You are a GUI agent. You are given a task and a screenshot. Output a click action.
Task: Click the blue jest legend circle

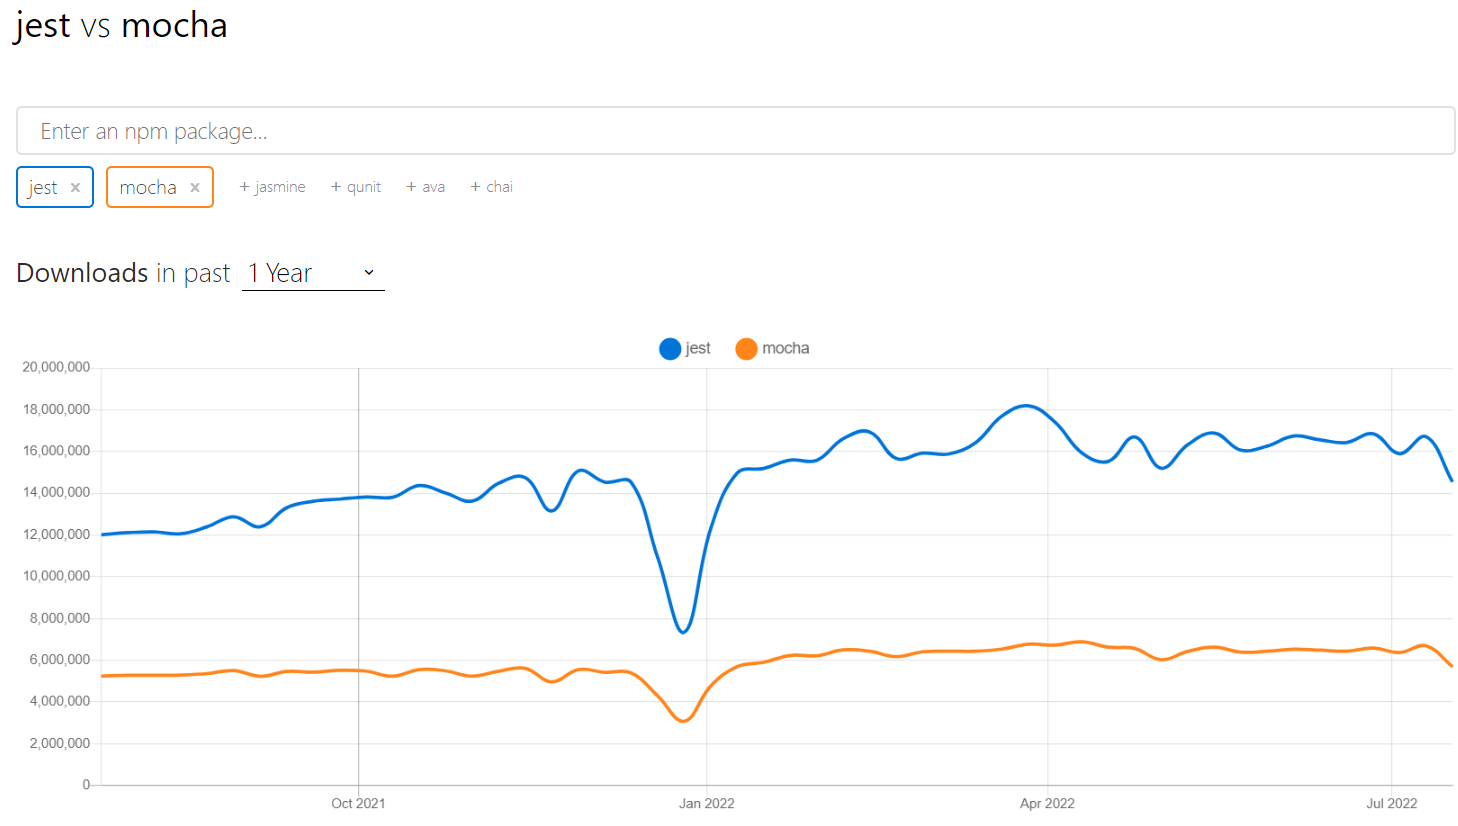[670, 349]
